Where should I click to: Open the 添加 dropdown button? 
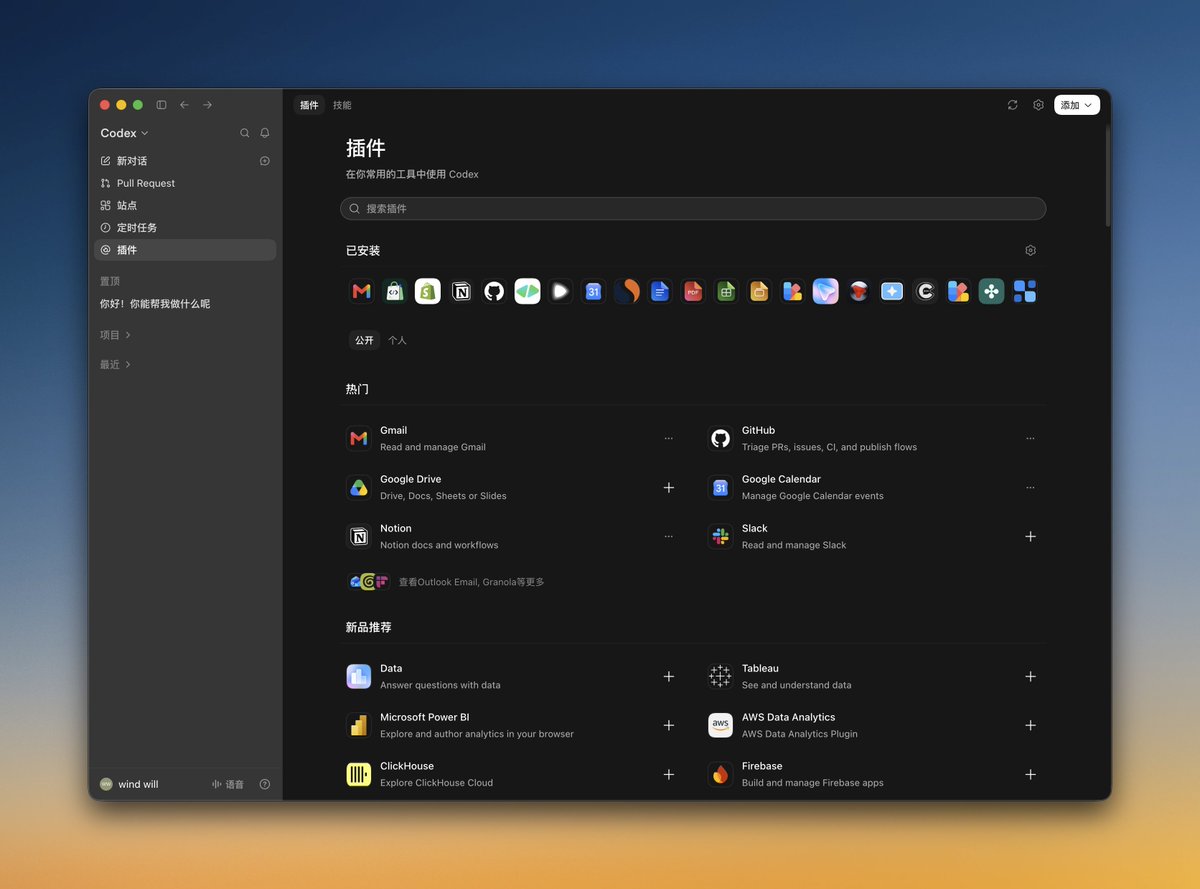[x=1077, y=105]
